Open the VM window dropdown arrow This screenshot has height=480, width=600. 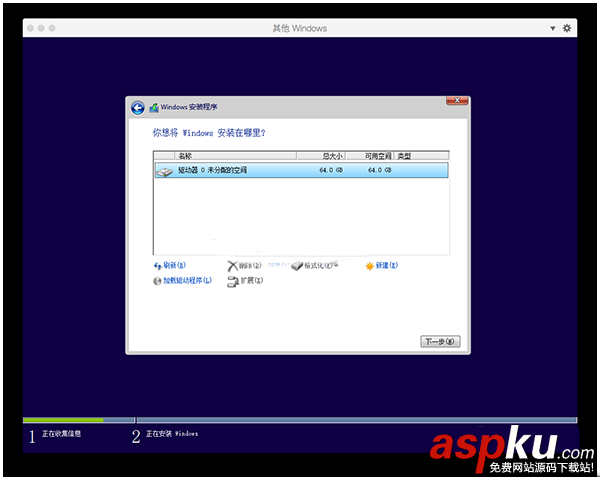[x=553, y=28]
